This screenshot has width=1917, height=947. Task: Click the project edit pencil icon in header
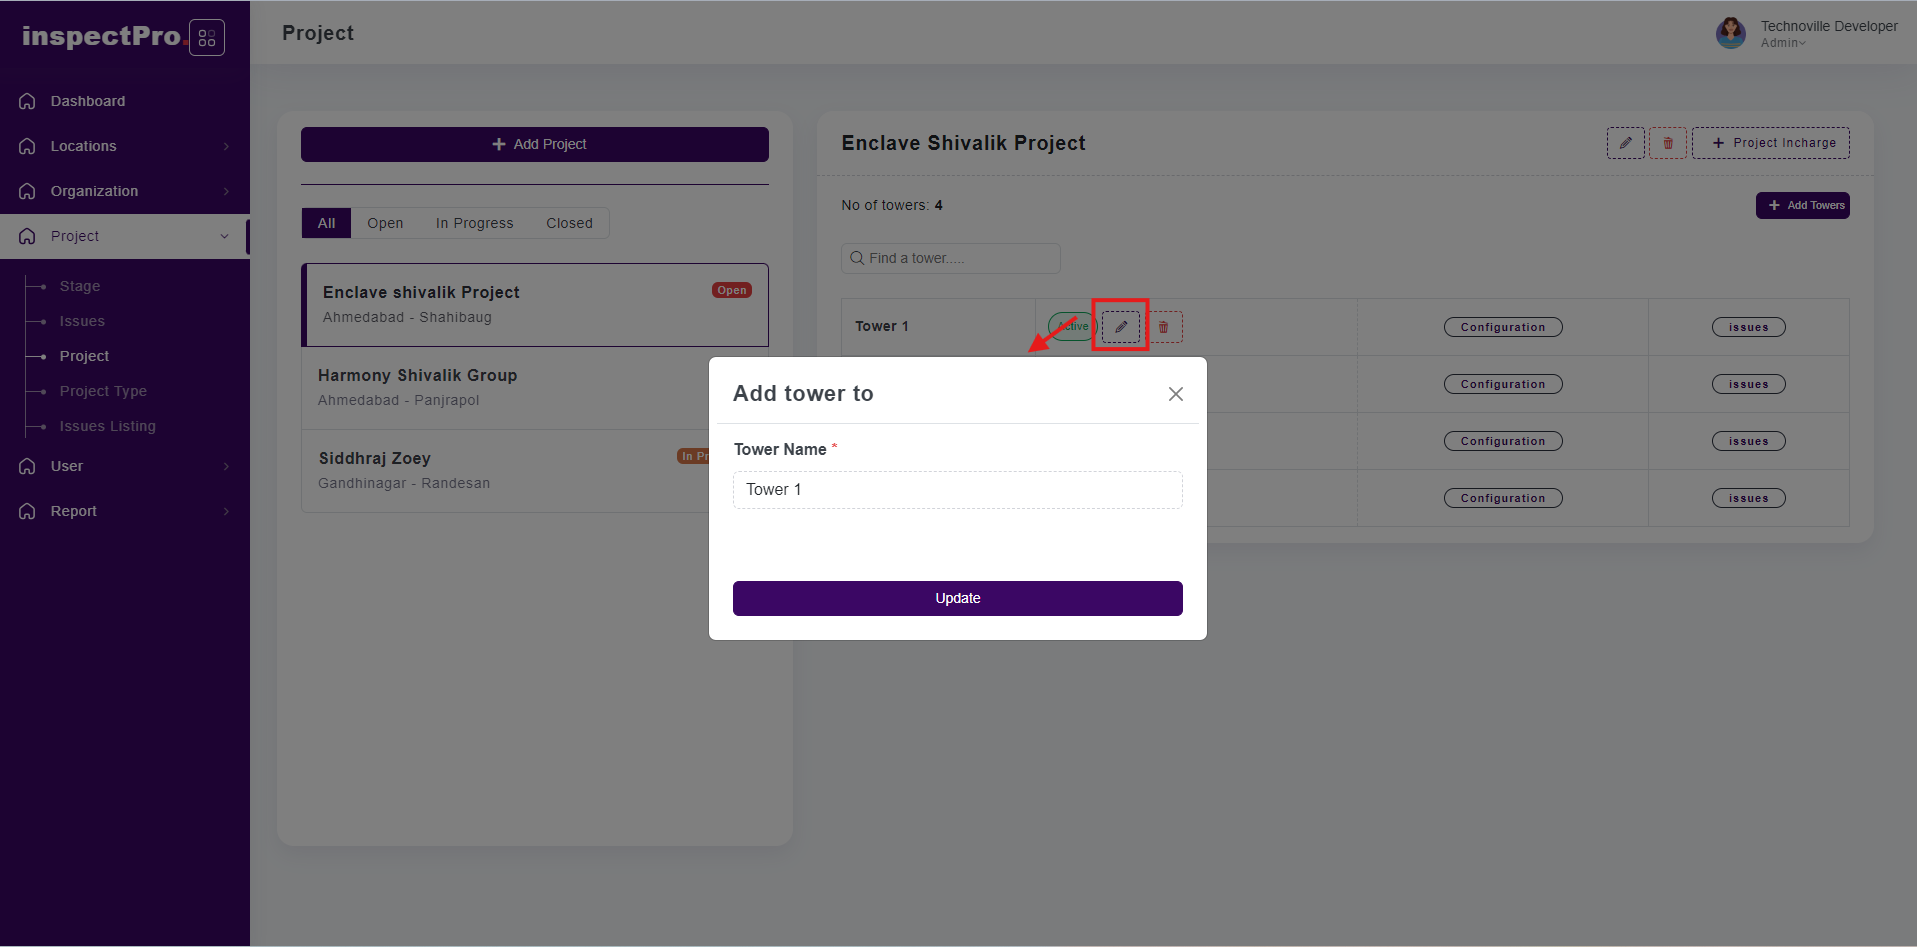click(1626, 143)
